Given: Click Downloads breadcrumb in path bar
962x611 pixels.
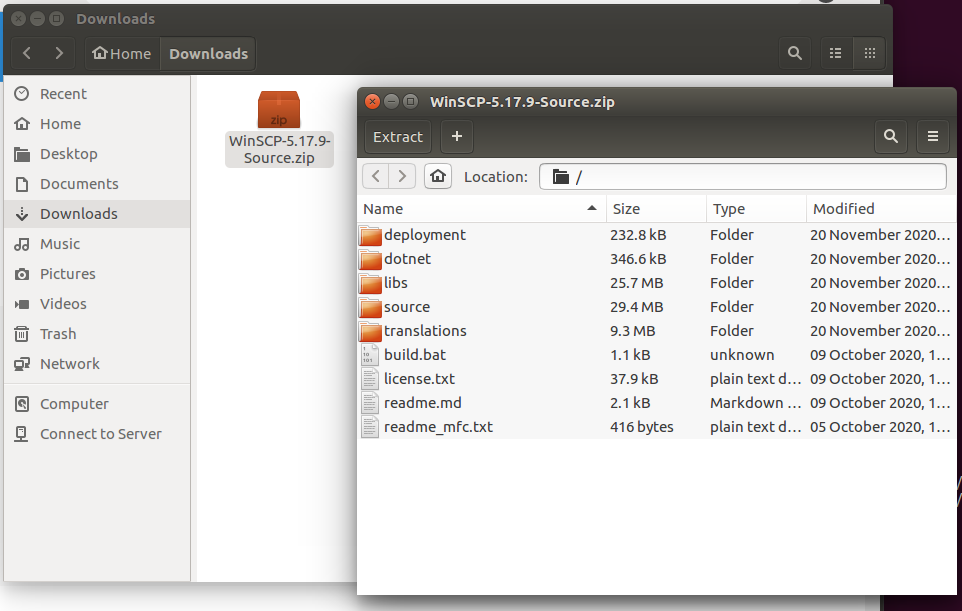Looking at the screenshot, I should [208, 53].
